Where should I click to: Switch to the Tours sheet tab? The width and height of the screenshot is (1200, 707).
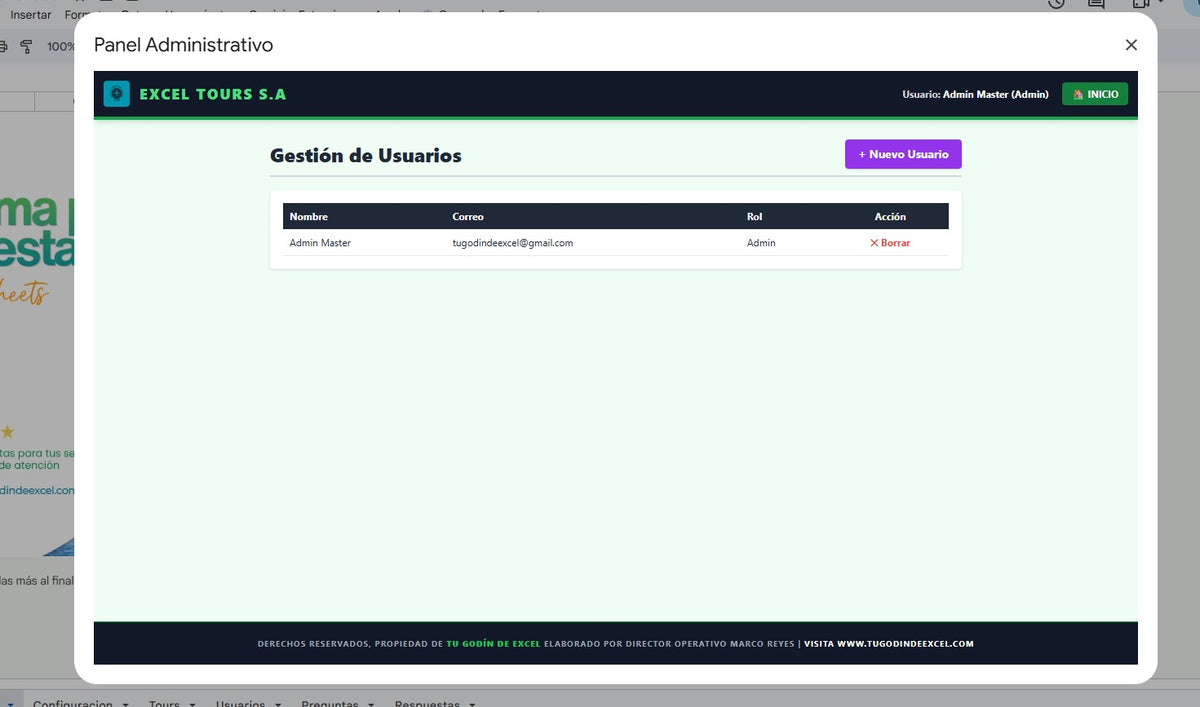(164, 703)
